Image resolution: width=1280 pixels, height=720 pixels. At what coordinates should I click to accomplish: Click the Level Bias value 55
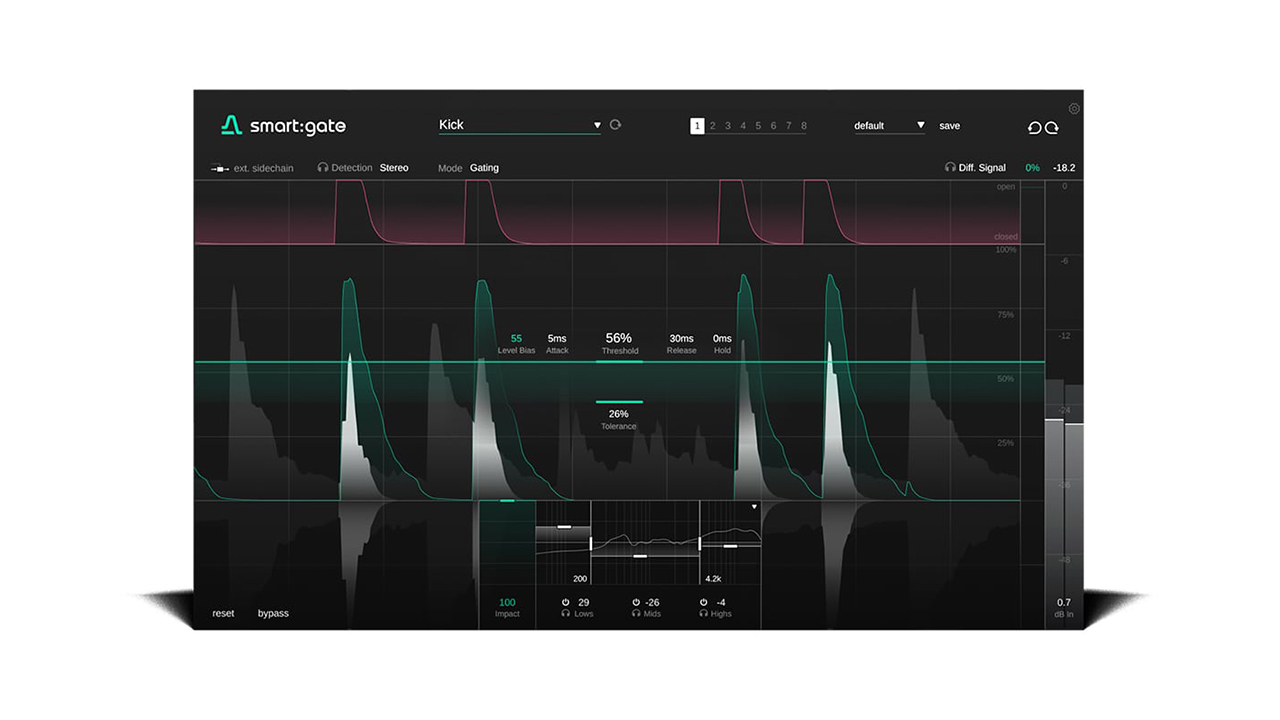pyautogui.click(x=517, y=339)
